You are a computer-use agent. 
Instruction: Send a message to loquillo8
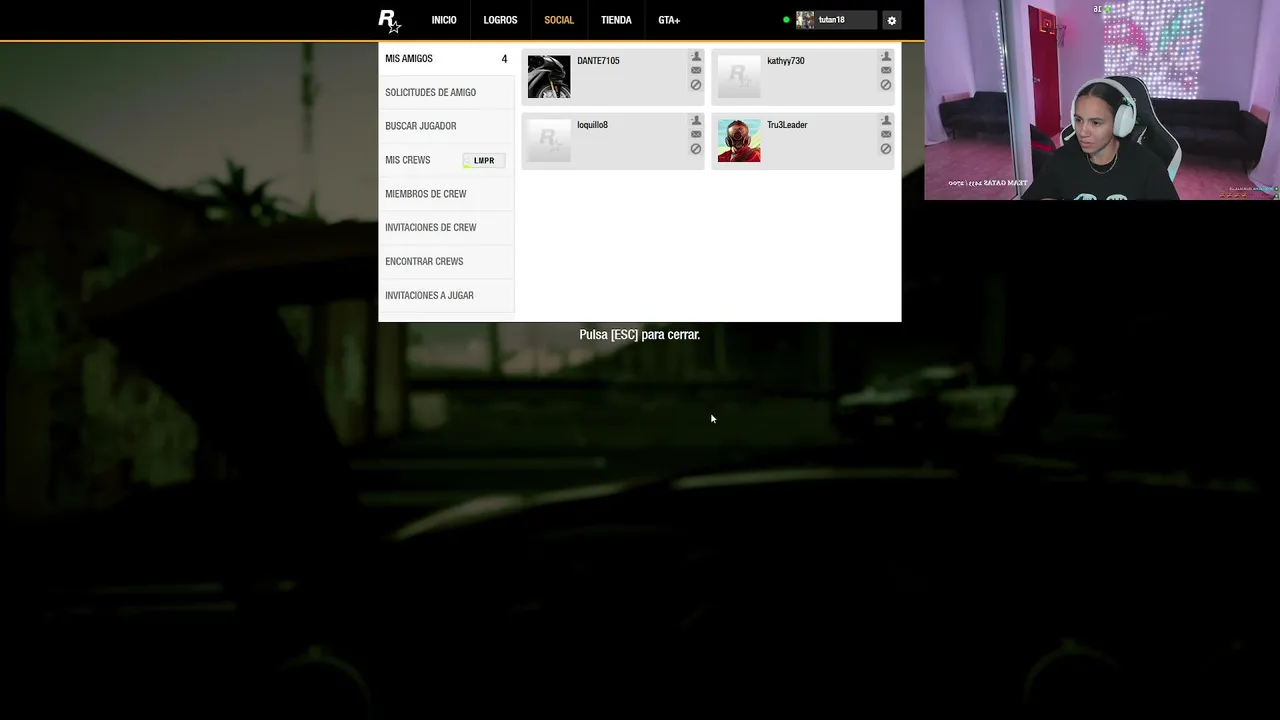696,134
